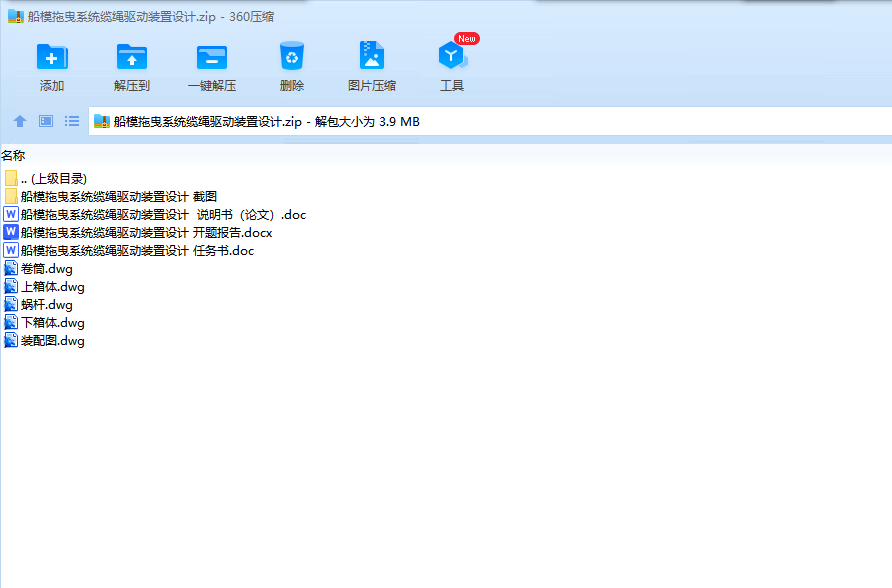Select the 装配图.dwg file

(44, 341)
